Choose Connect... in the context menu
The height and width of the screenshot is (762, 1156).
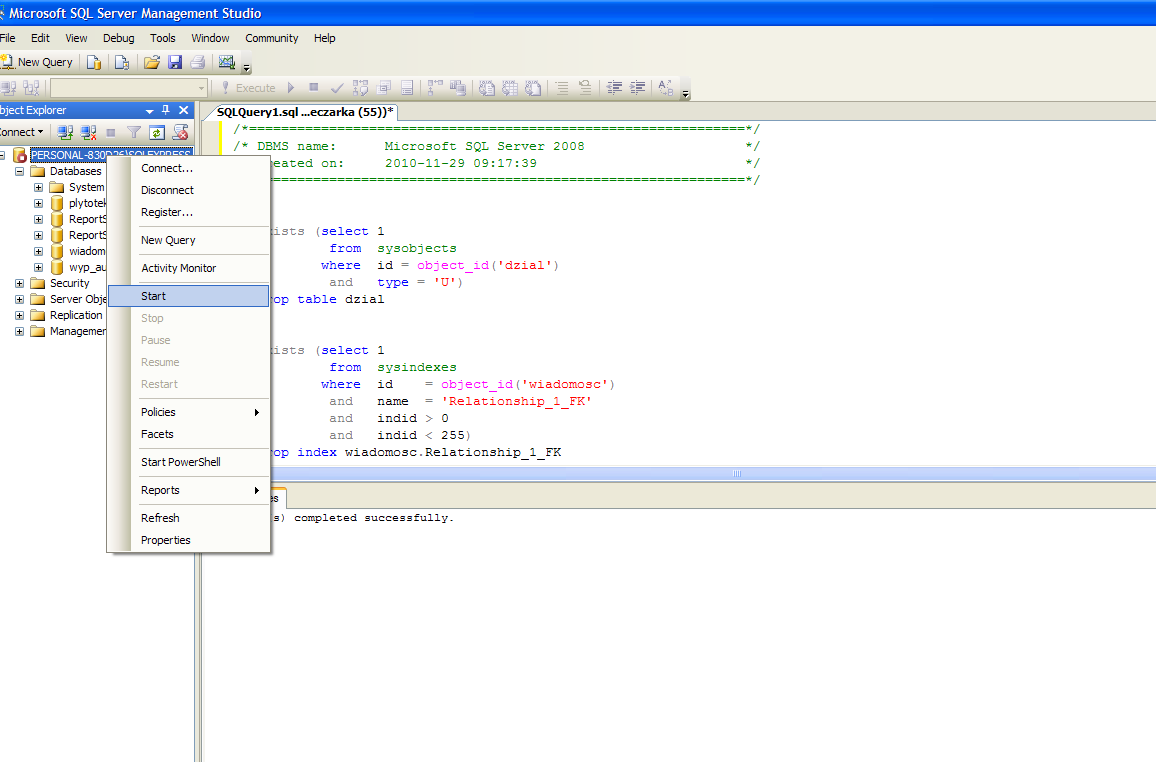point(189,168)
